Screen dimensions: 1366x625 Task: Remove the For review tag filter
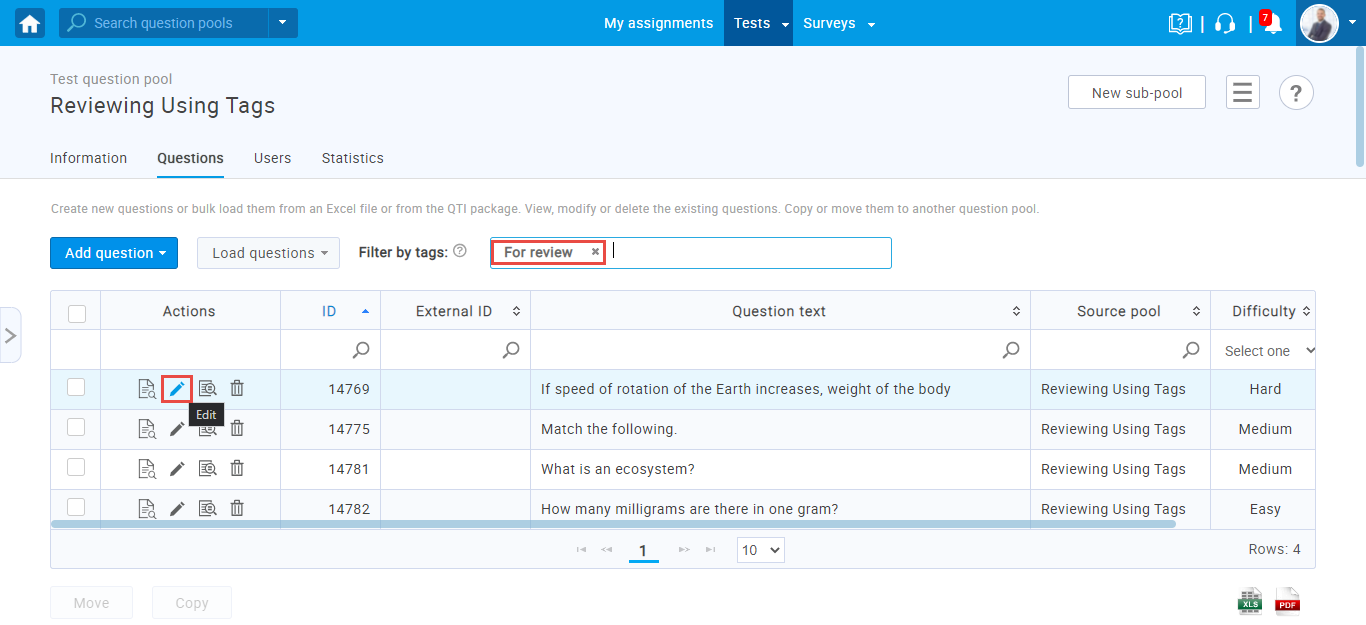click(x=595, y=252)
